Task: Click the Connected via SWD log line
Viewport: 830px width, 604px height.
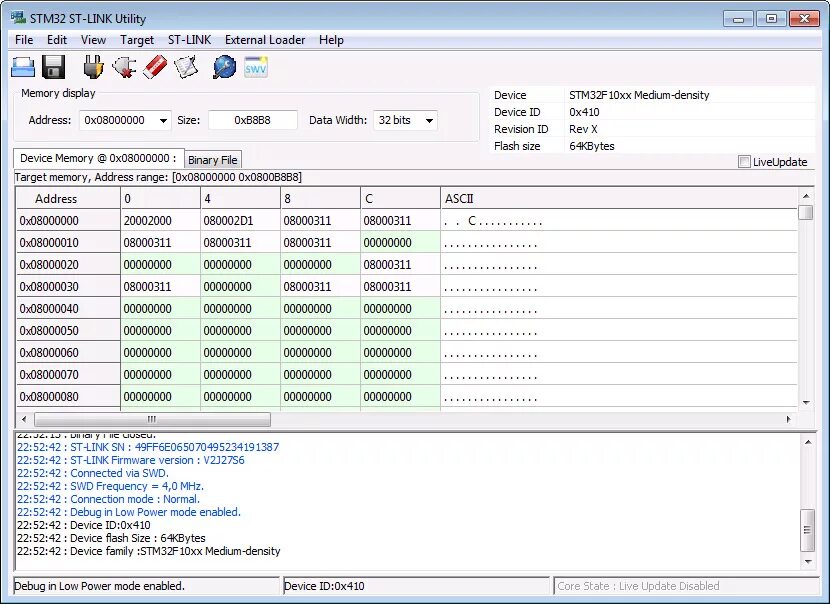Action: pos(93,473)
